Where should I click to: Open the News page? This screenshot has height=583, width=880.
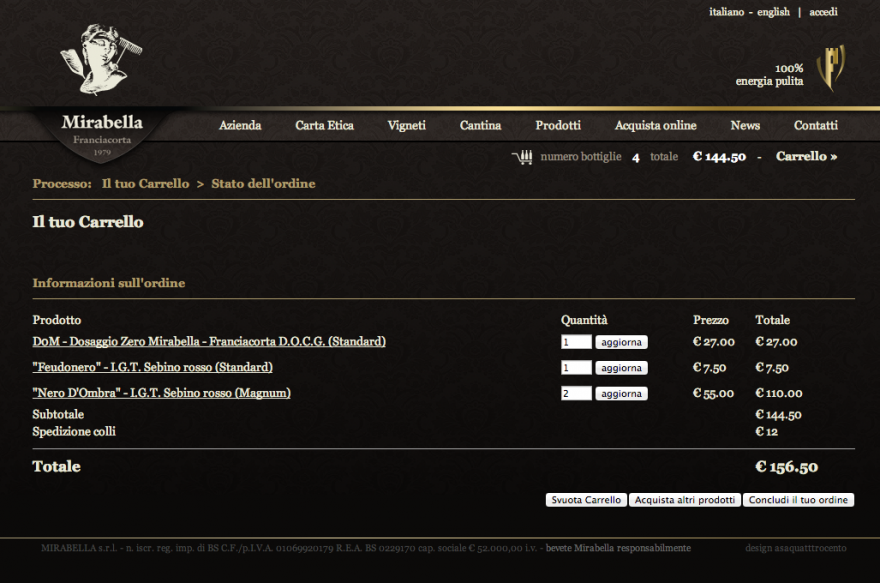[x=745, y=125]
